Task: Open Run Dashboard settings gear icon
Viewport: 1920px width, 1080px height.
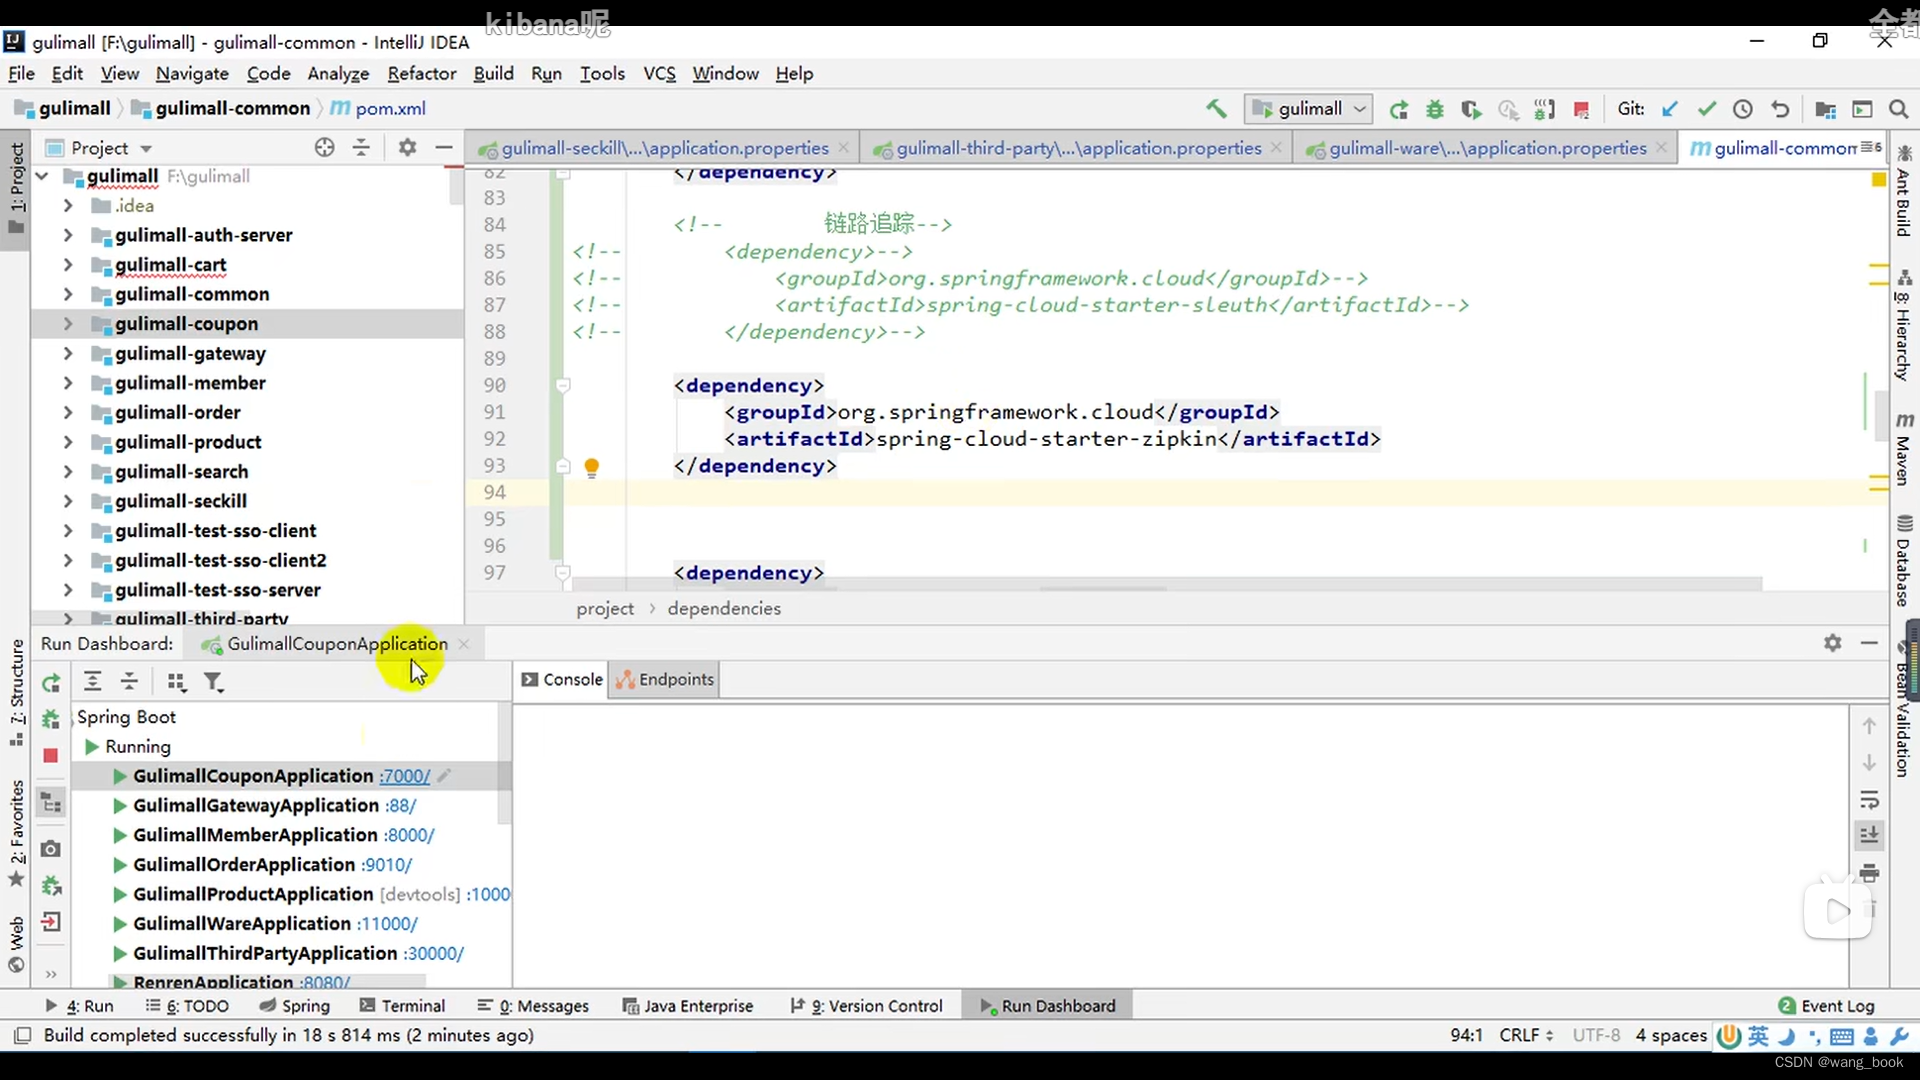Action: [1832, 643]
